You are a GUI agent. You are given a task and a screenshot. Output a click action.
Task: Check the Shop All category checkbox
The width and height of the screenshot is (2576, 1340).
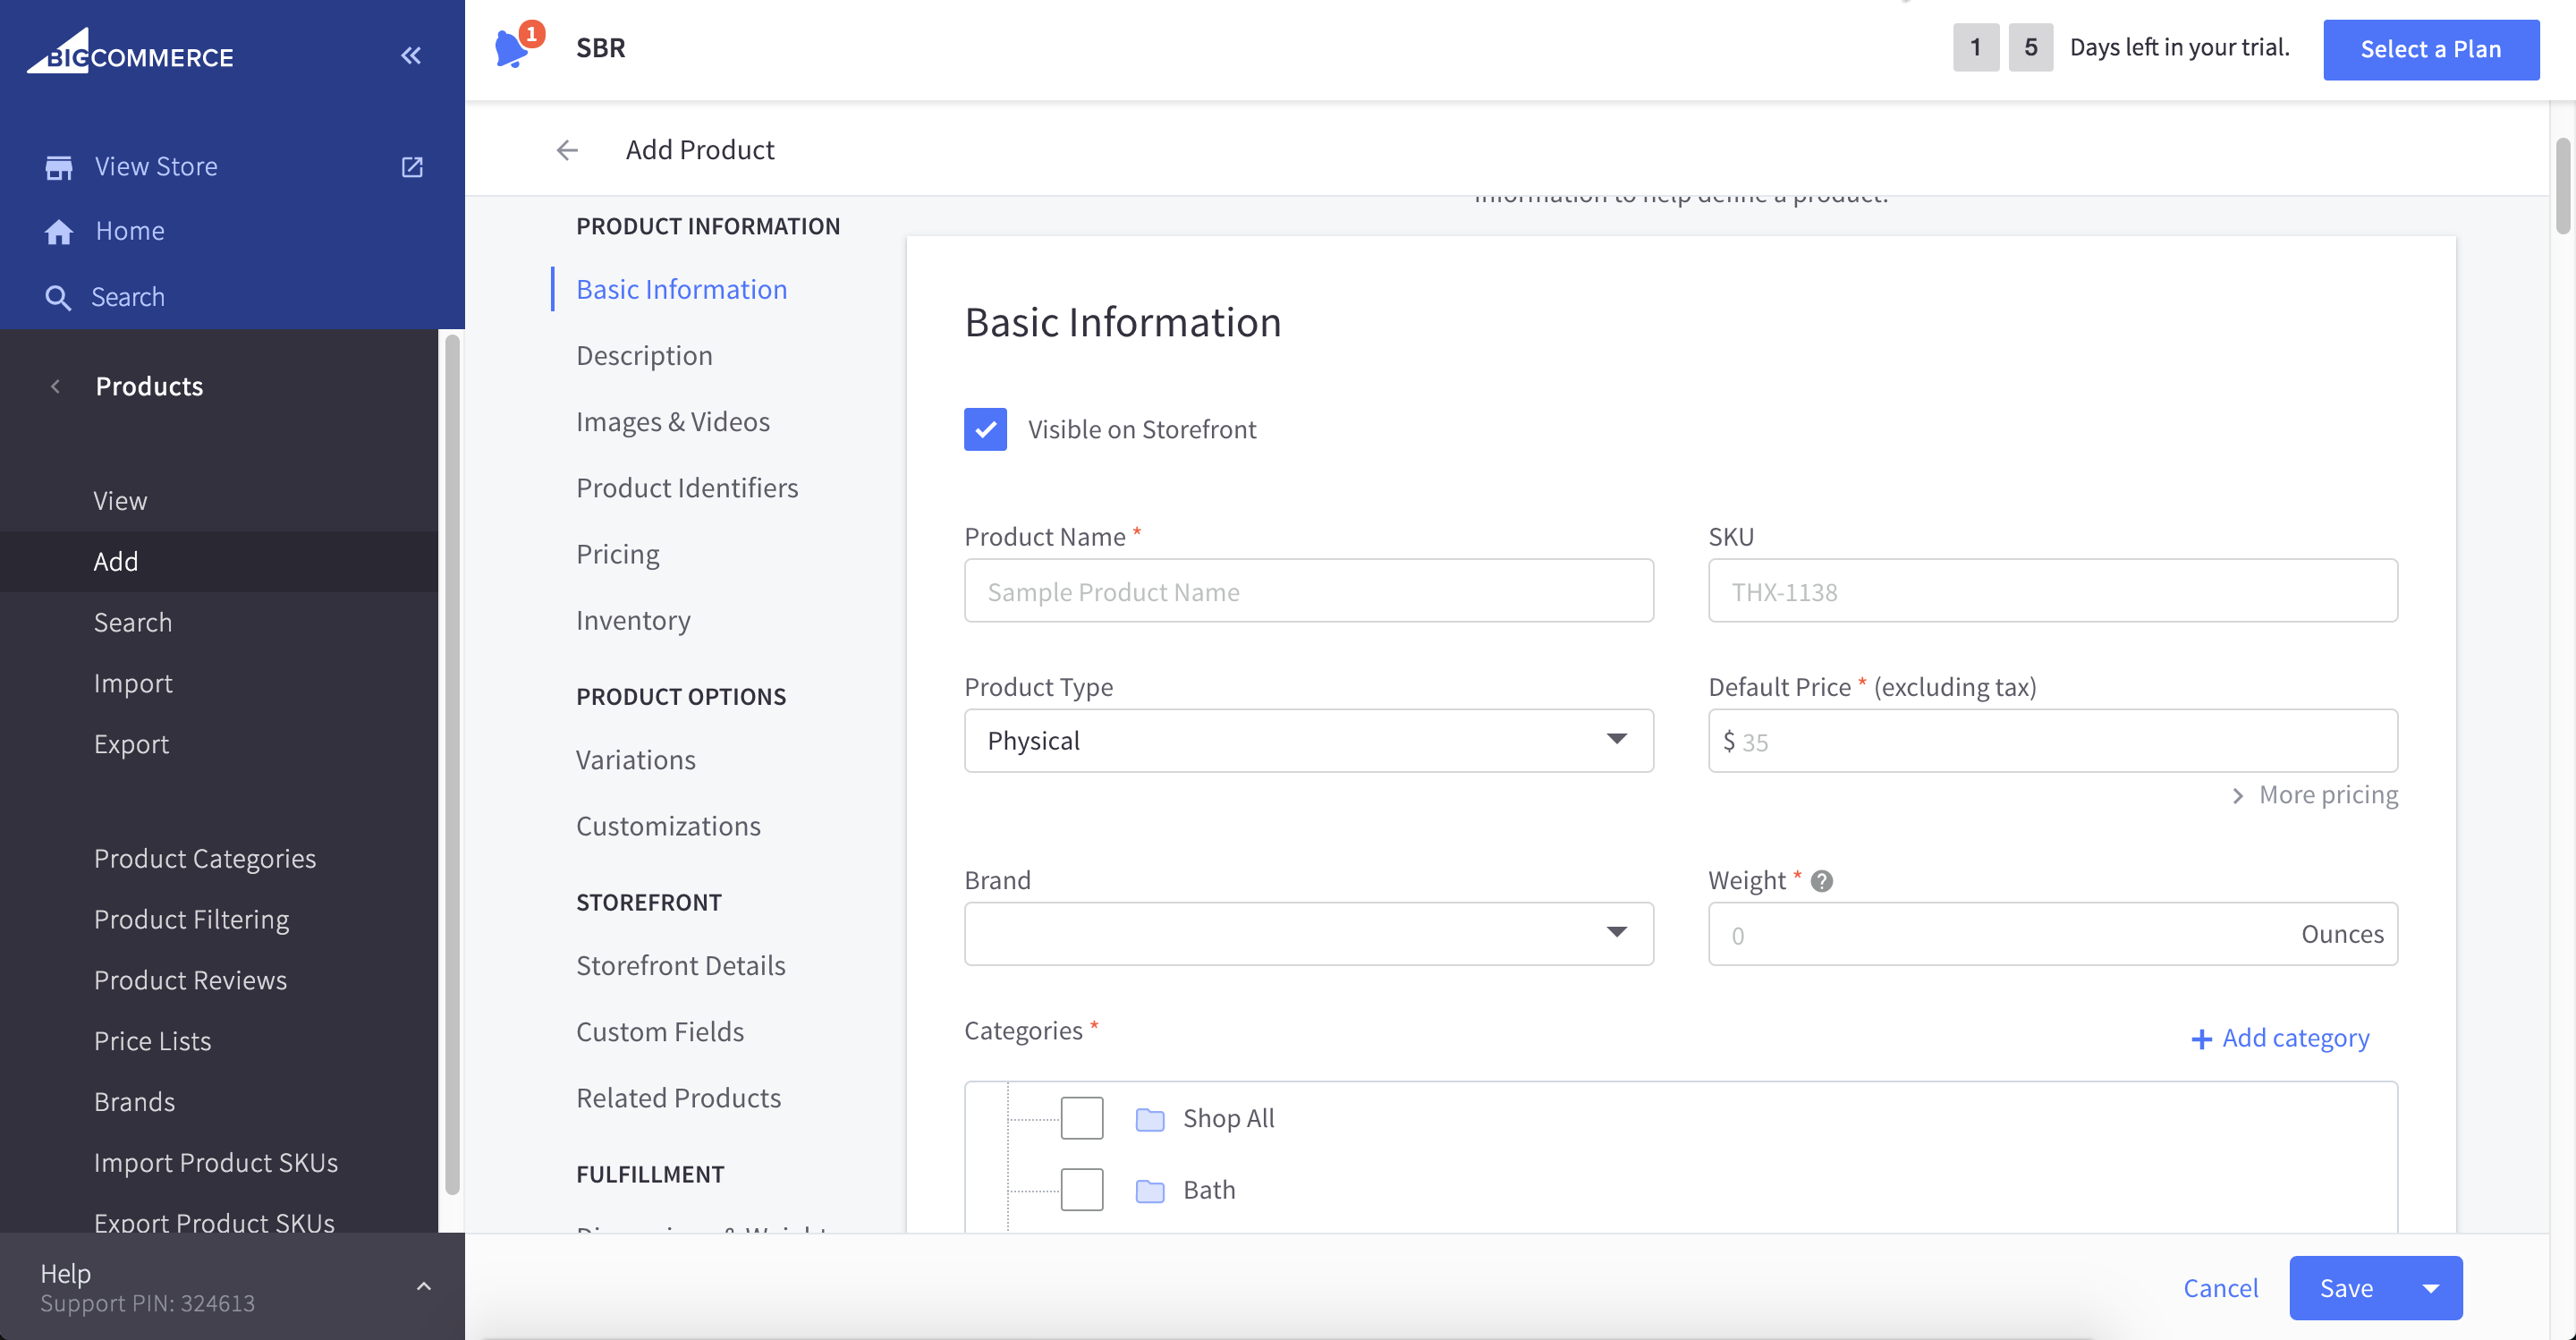(x=1082, y=1118)
